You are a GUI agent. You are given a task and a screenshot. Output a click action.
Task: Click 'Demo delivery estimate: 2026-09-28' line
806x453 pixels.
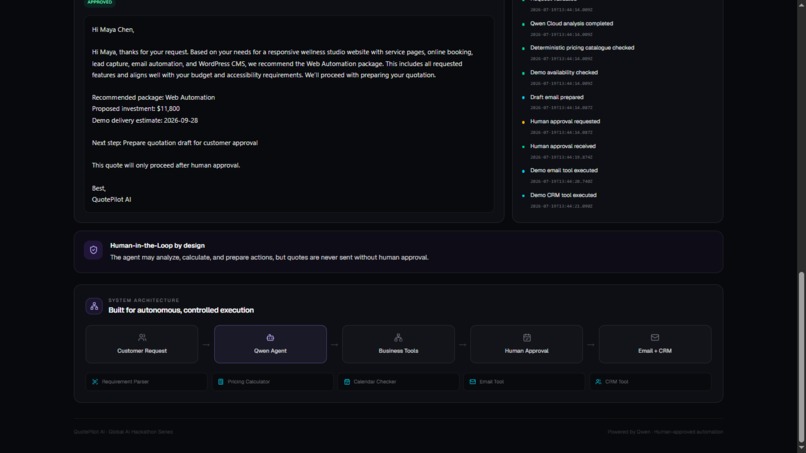point(145,120)
